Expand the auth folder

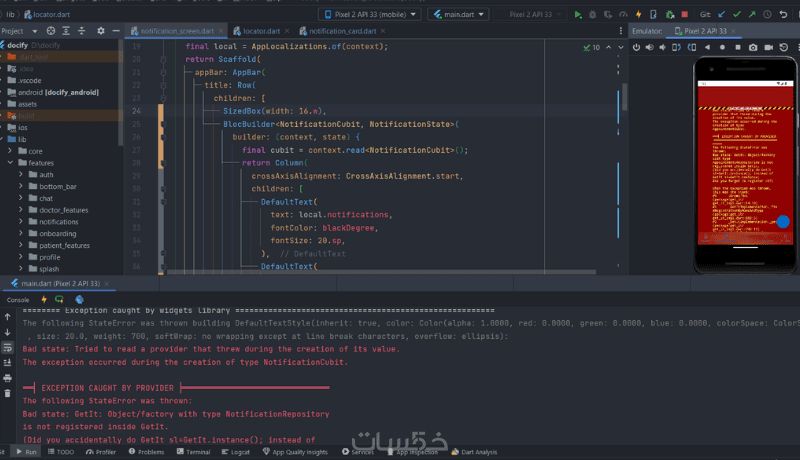click(21, 174)
